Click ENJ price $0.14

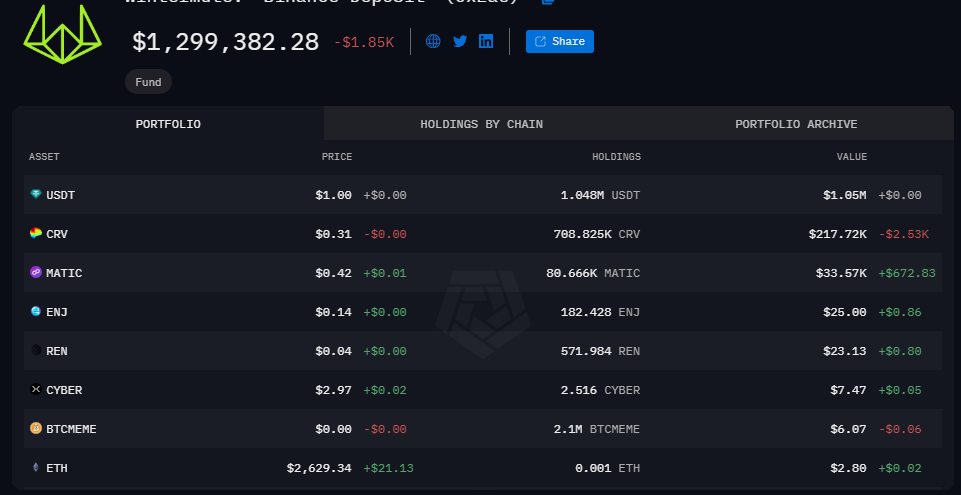333,312
